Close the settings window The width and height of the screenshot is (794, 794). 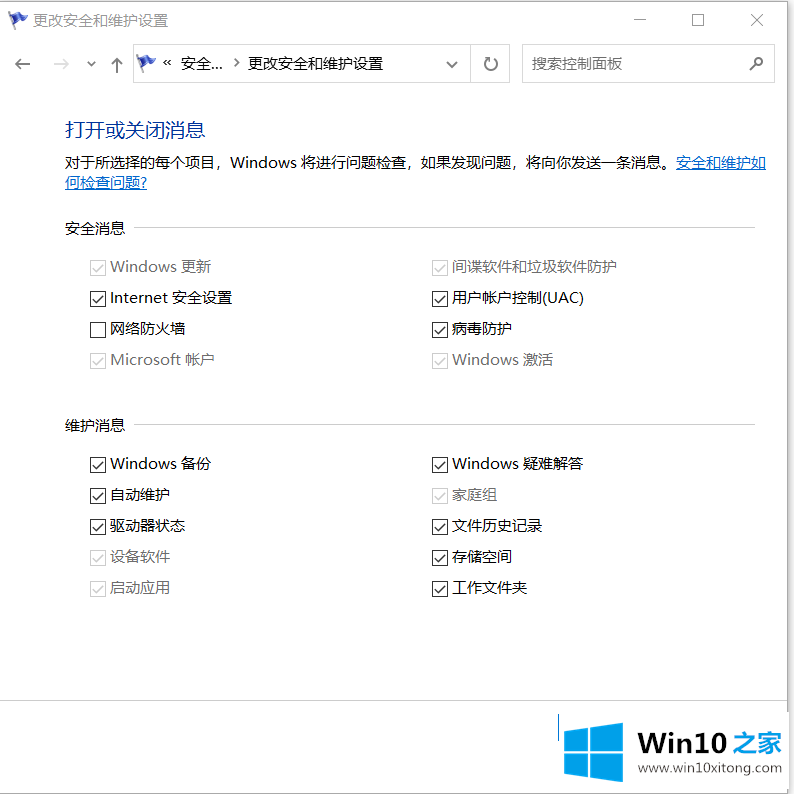757,20
